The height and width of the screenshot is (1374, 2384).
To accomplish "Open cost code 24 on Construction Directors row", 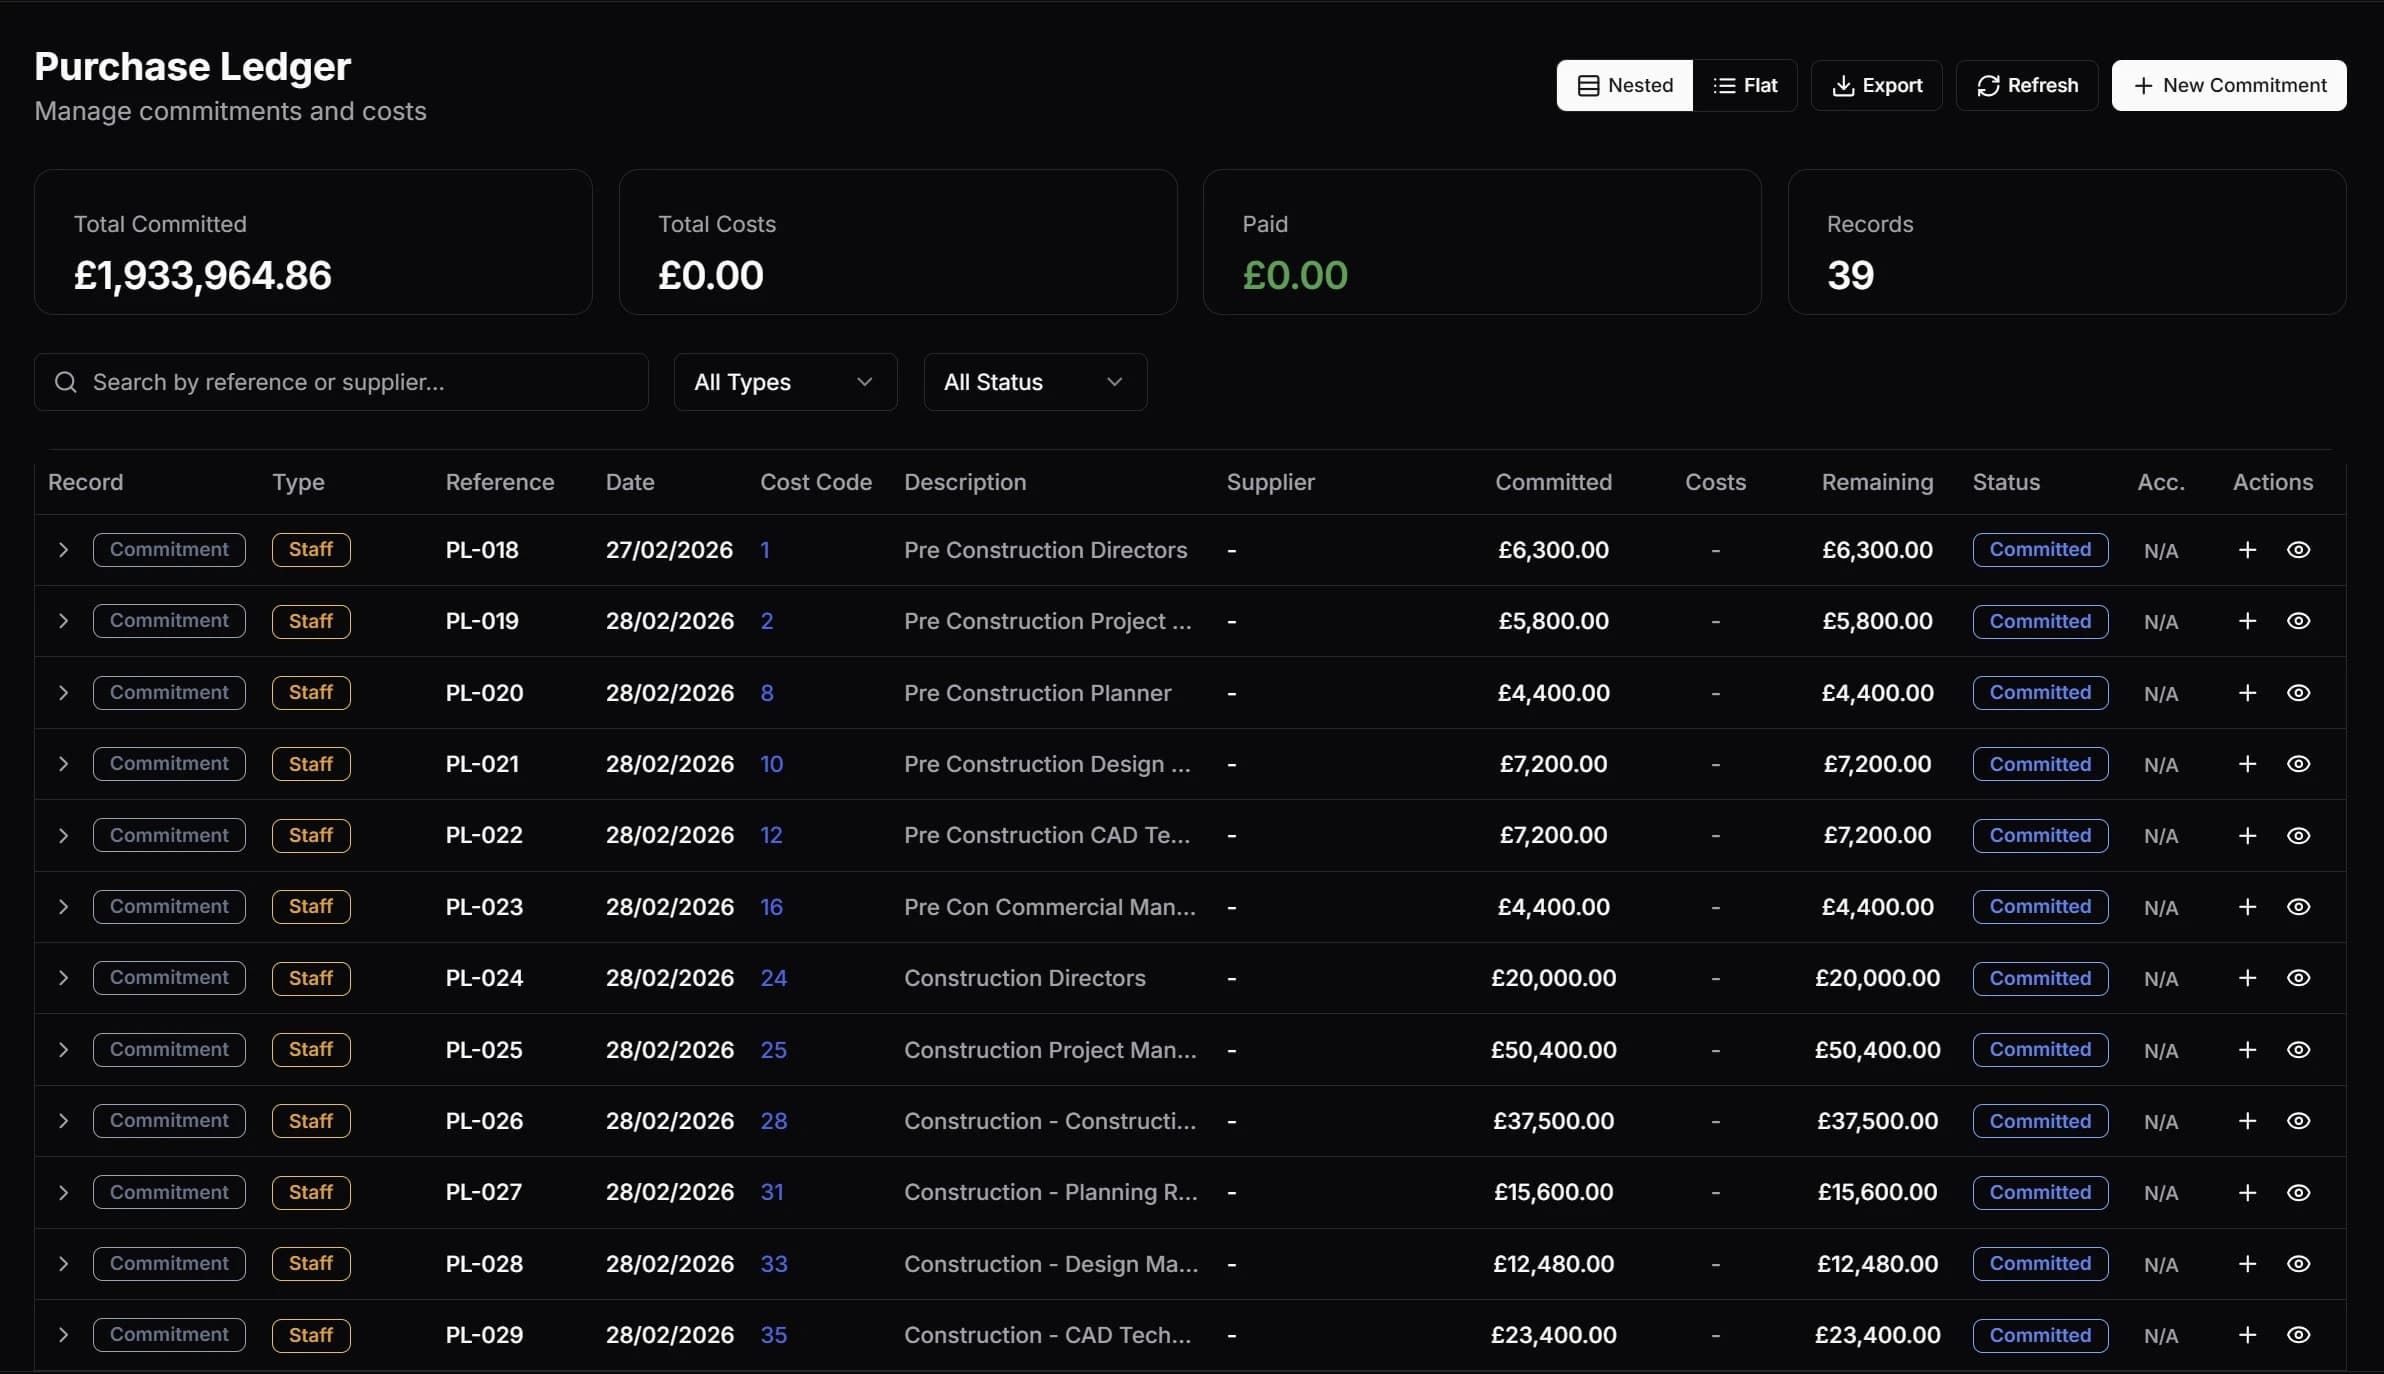I will click(775, 978).
